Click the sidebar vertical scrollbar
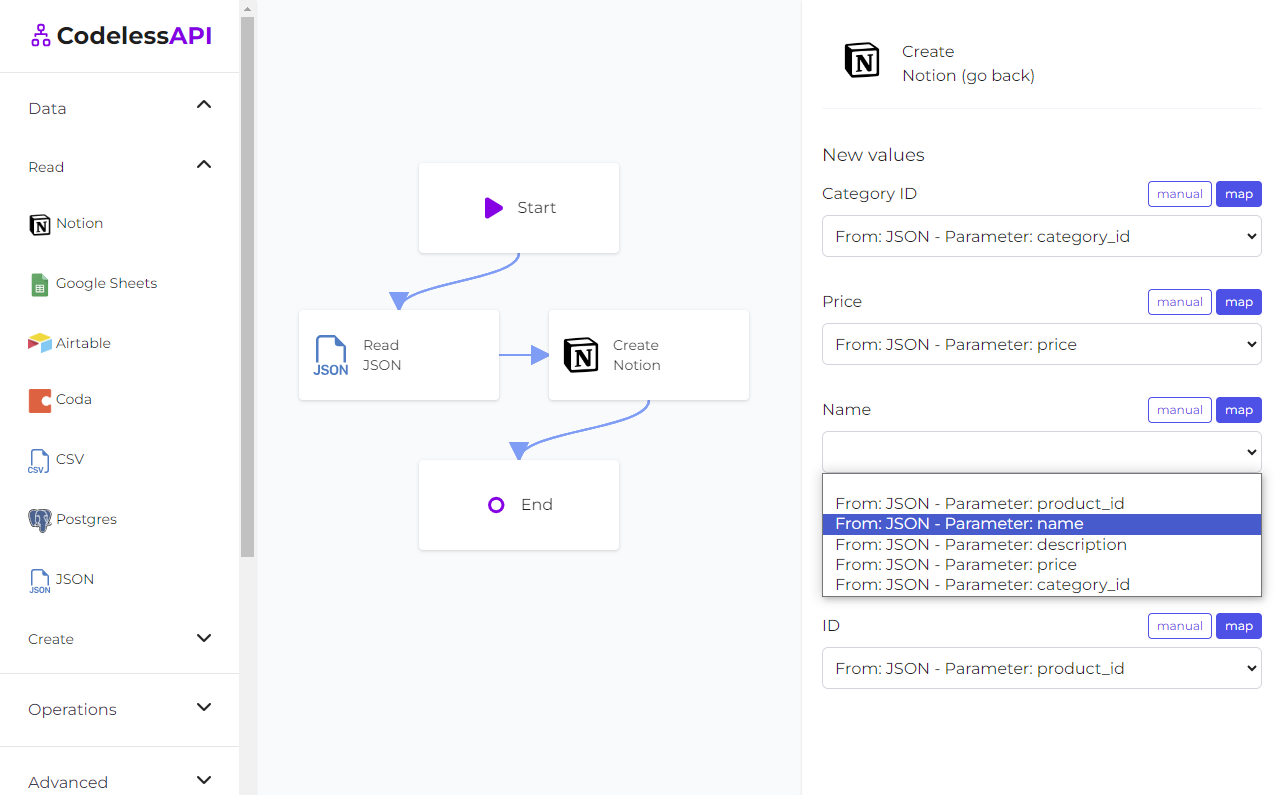Viewport: 1282px width, 795px height. 248,285
